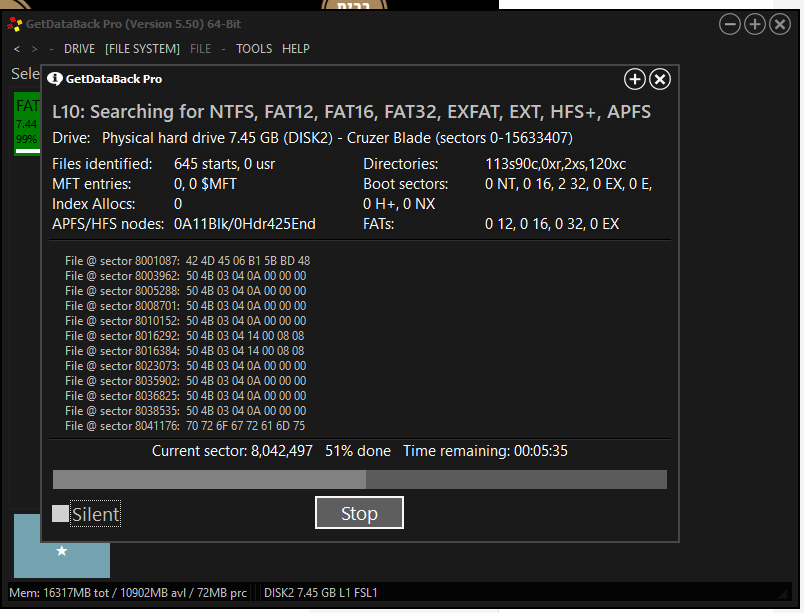Image resolution: width=804 pixels, height=613 pixels.
Task: Click the '645 starts, 0 usr' value
Action: (225, 164)
